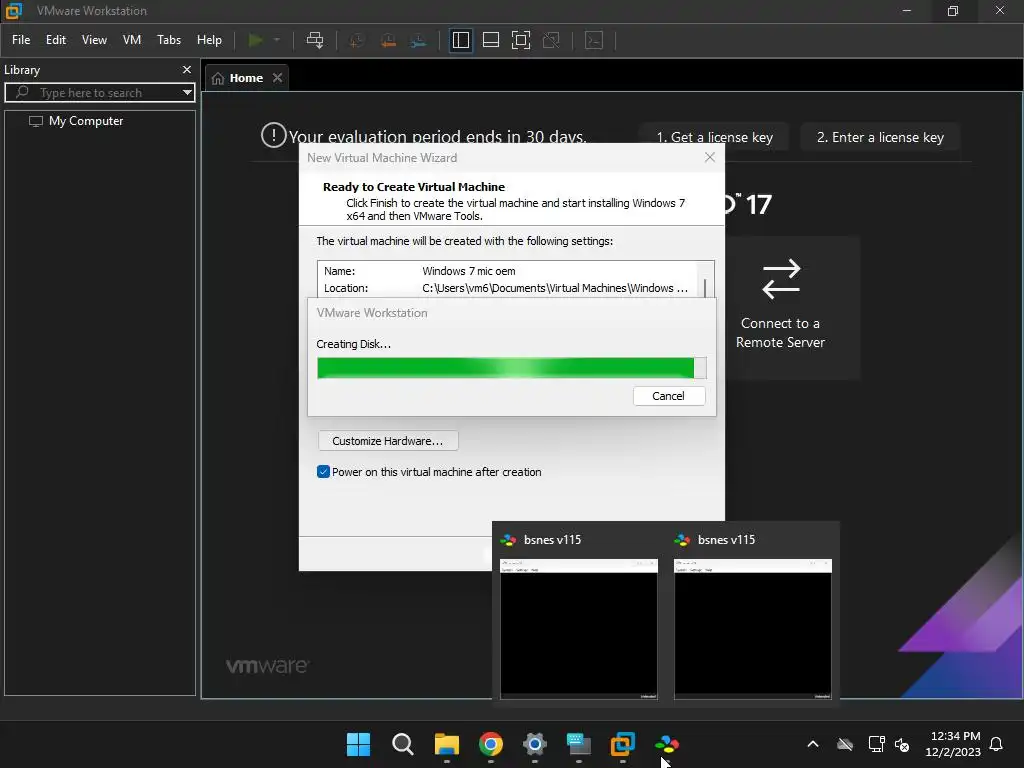The width and height of the screenshot is (1024, 768).
Task: Open Google Chrome from taskbar
Action: [x=490, y=744]
